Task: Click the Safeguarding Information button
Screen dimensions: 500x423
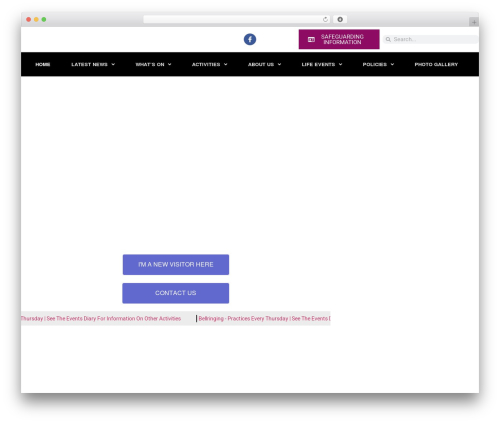Action: pyautogui.click(x=339, y=39)
